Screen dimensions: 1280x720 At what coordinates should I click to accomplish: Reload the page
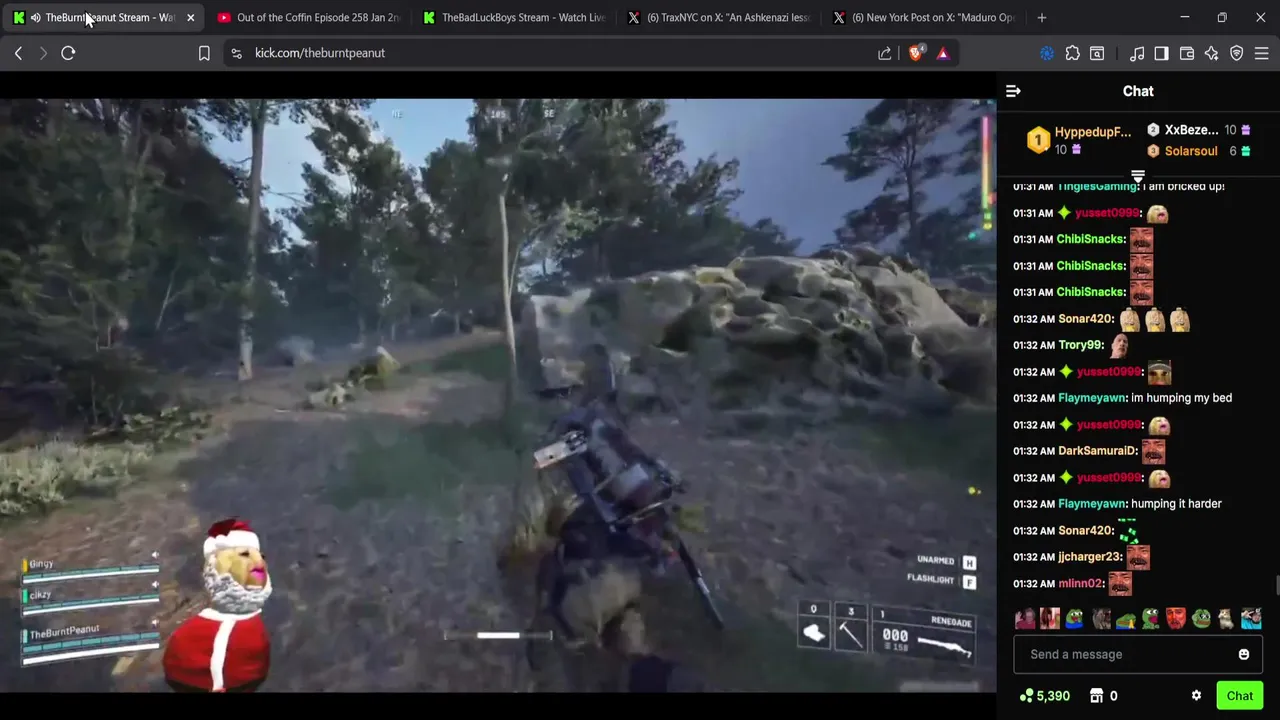[68, 53]
